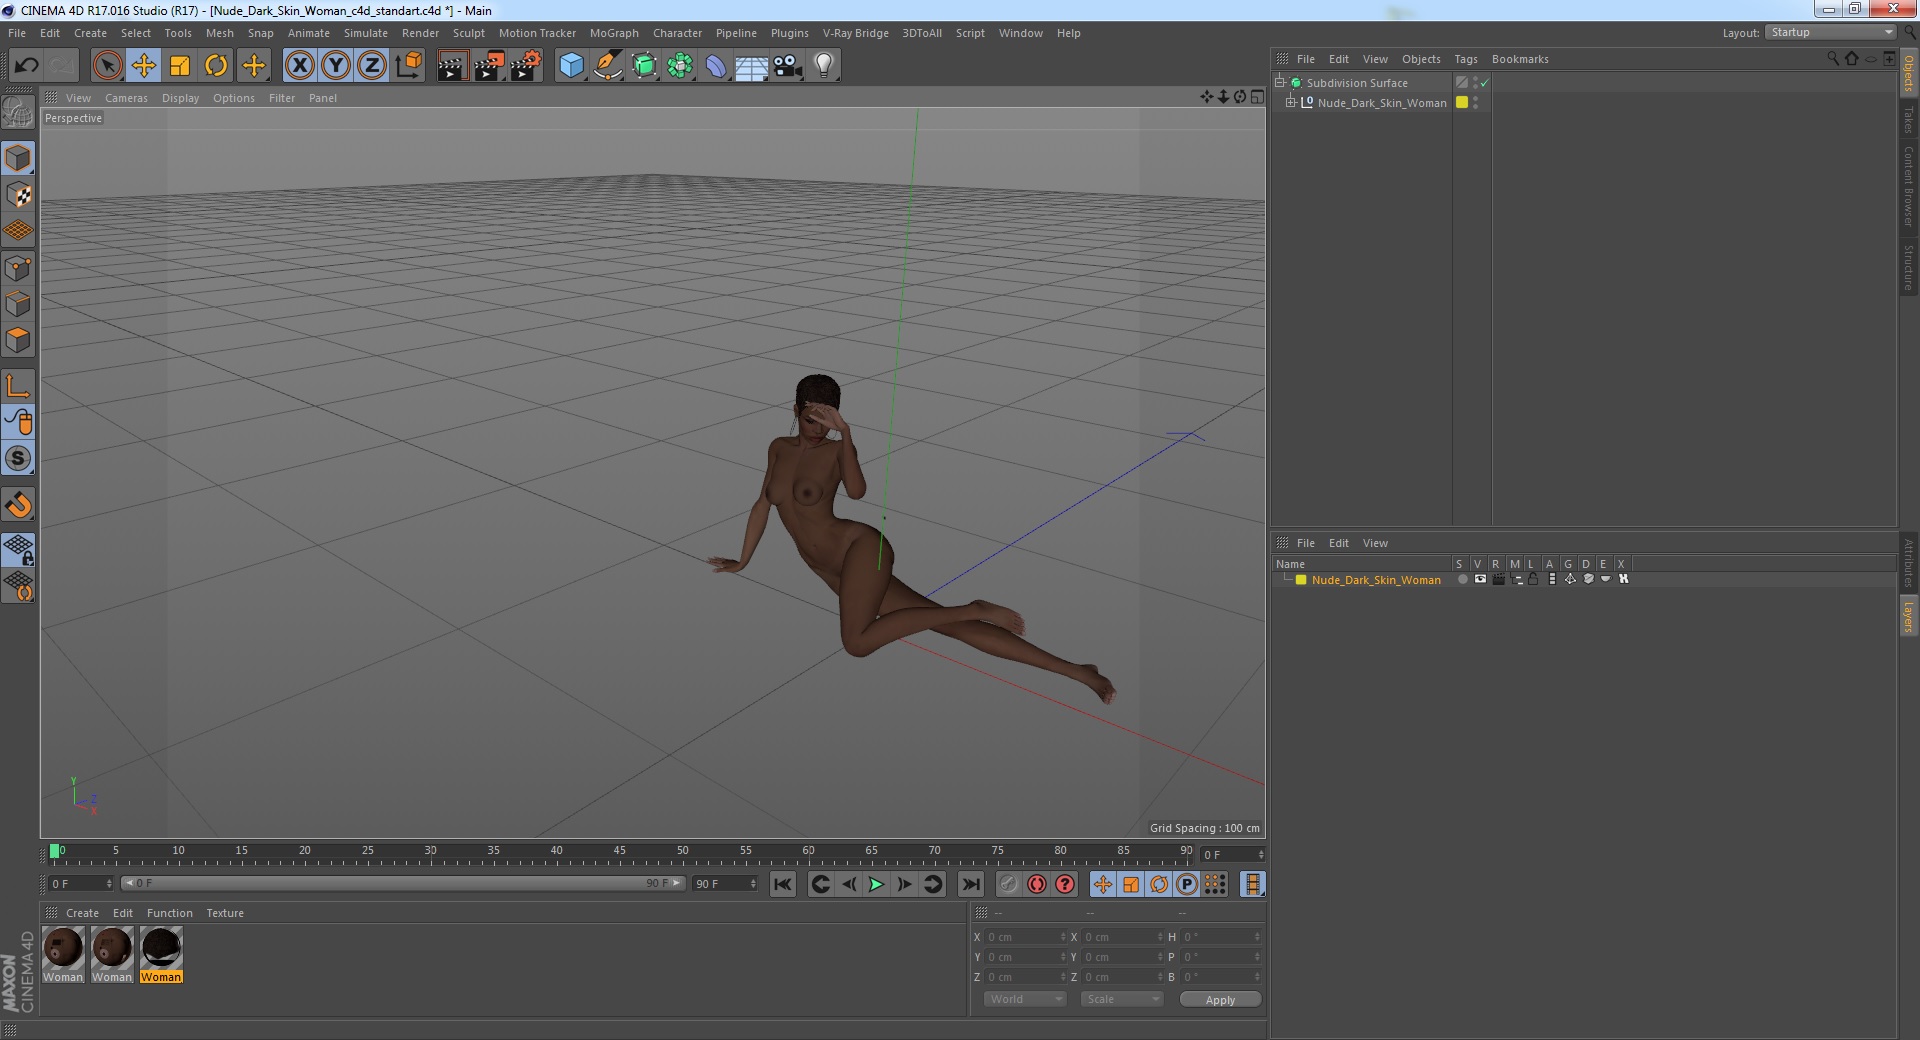
Task: Toggle the coordinate system icon
Action: (409, 66)
